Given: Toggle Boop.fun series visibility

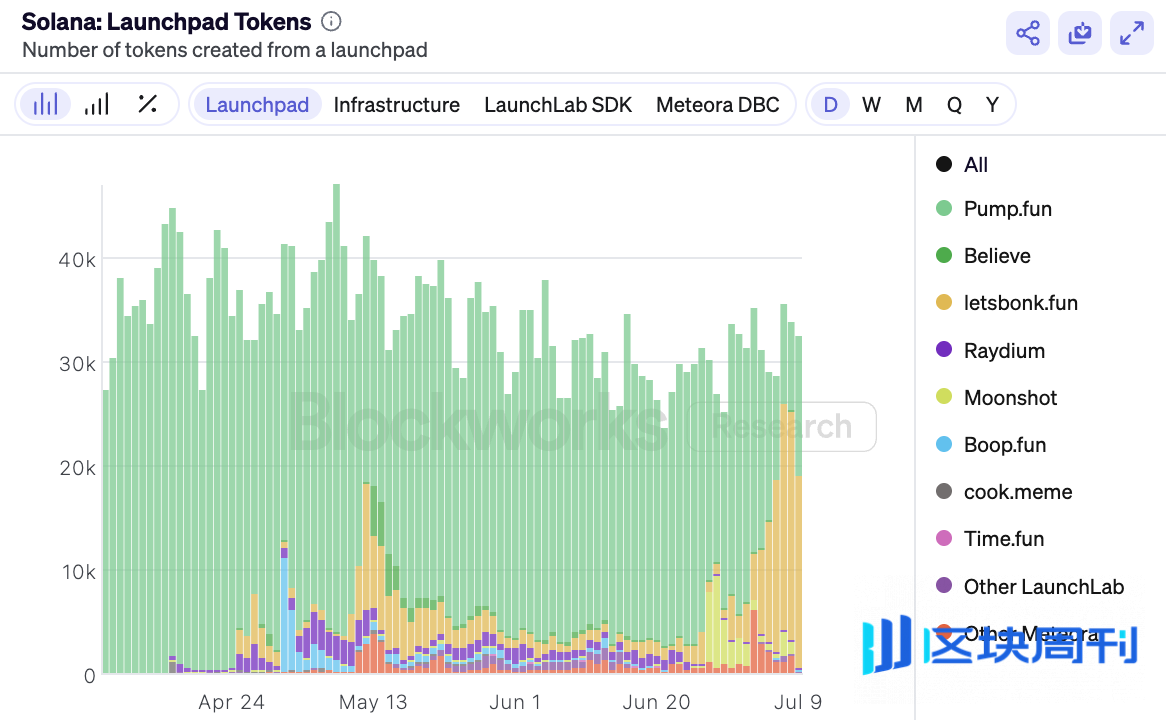Looking at the screenshot, I should tap(991, 445).
